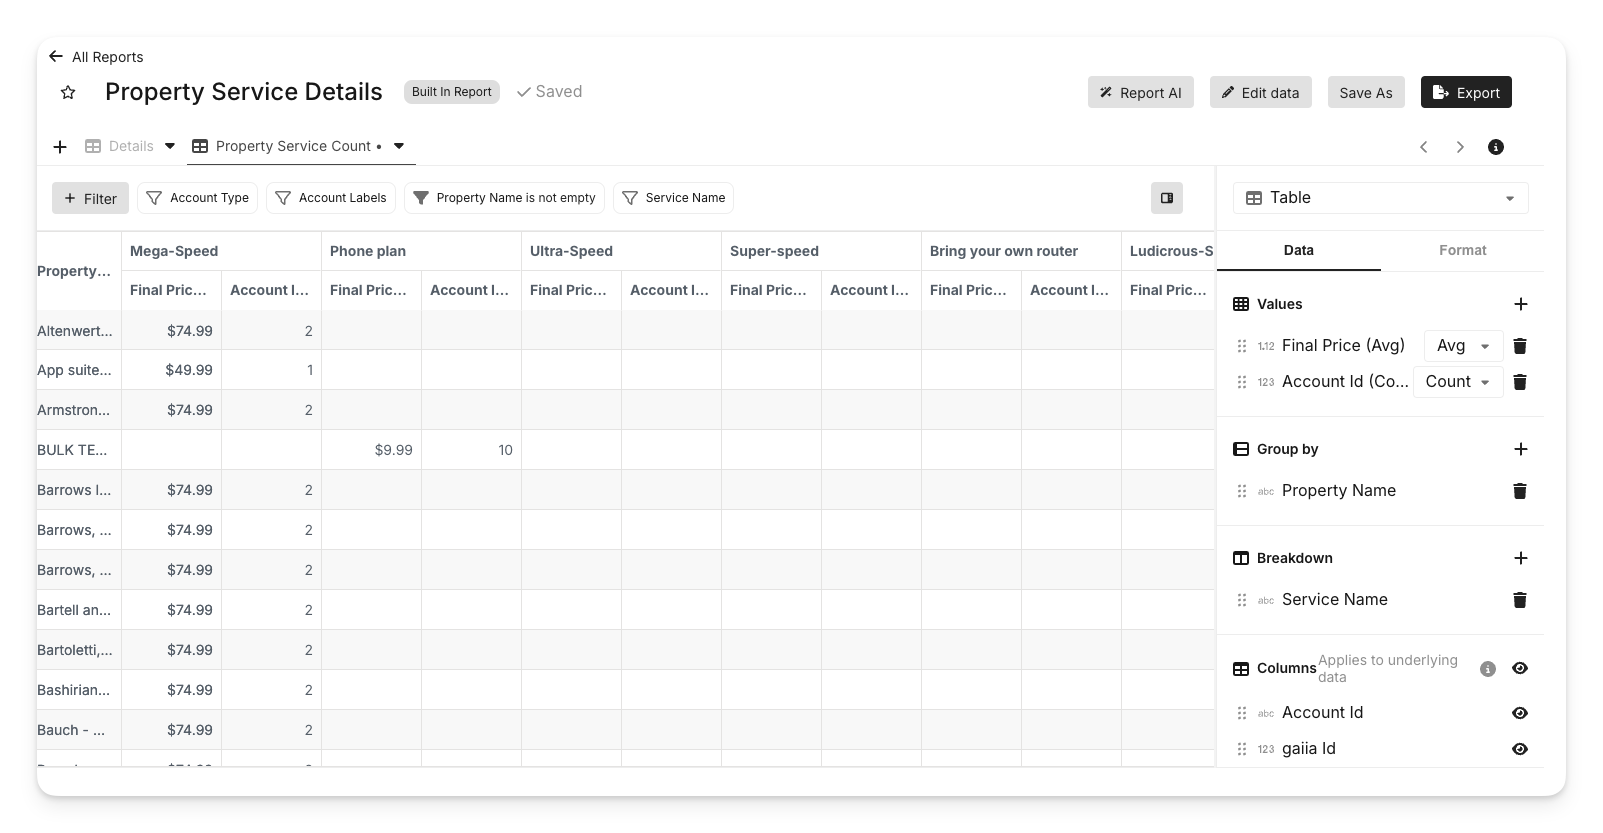1603x833 pixels.
Task: Open the Table visualization type dropdown
Action: coord(1380,198)
